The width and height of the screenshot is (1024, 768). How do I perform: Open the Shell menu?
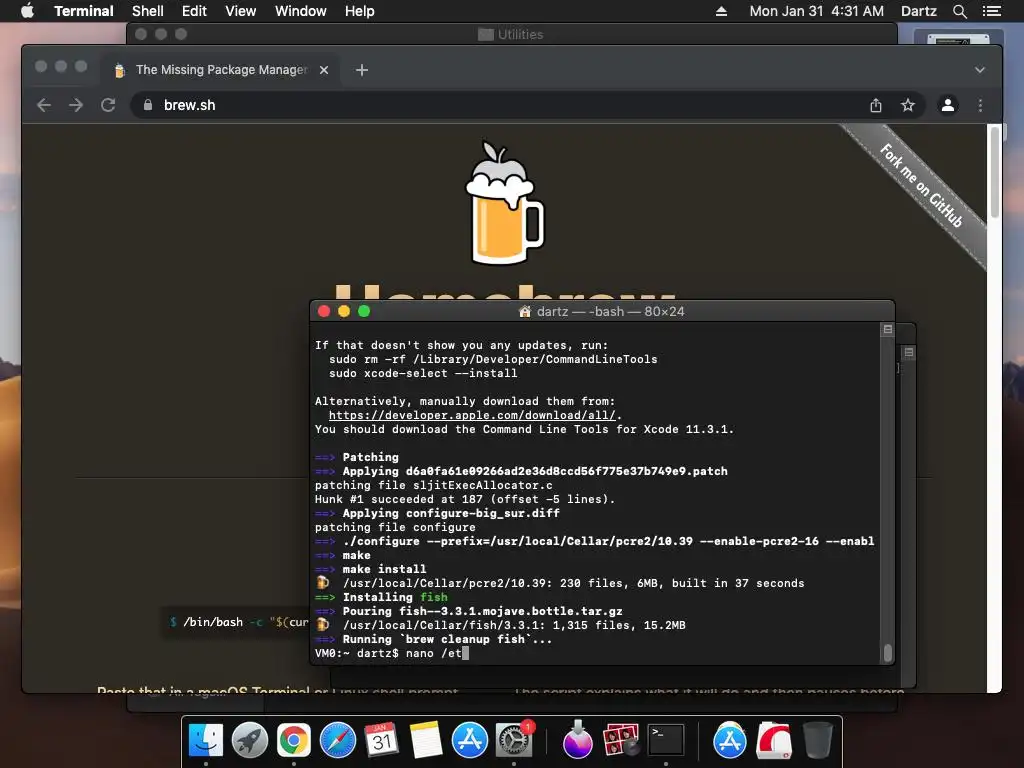click(148, 11)
